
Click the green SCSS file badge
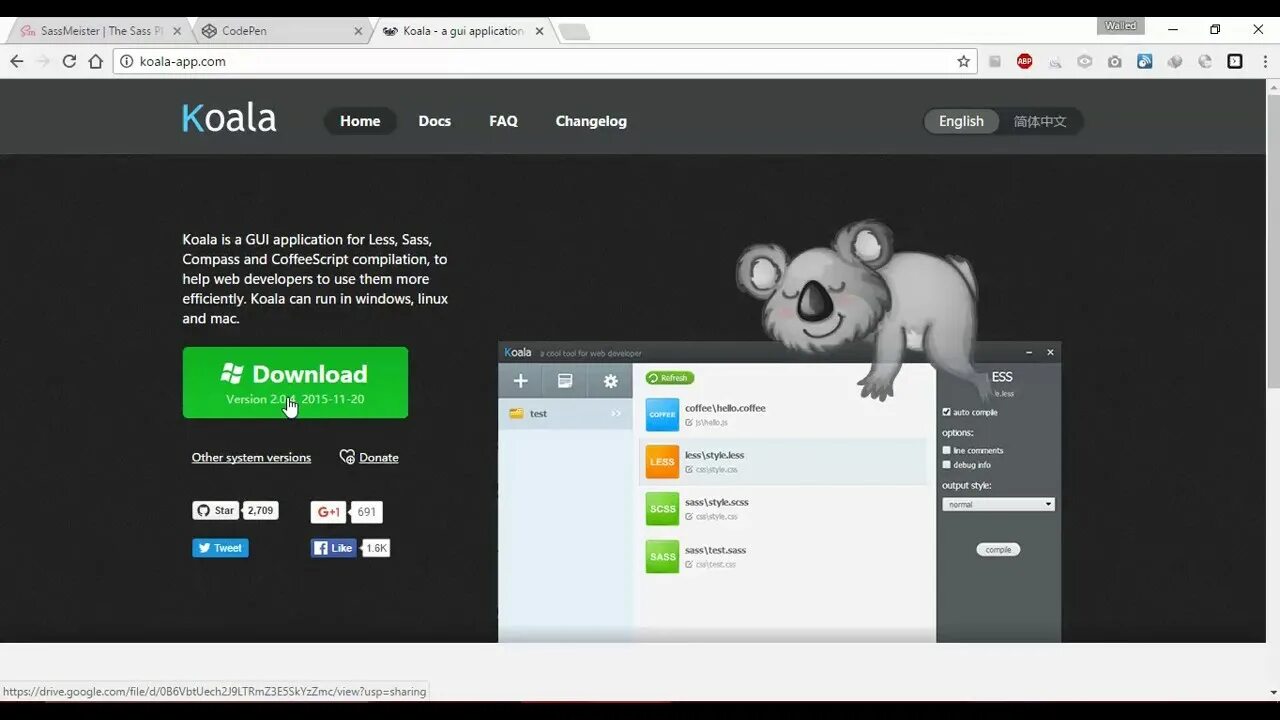pyautogui.click(x=662, y=509)
